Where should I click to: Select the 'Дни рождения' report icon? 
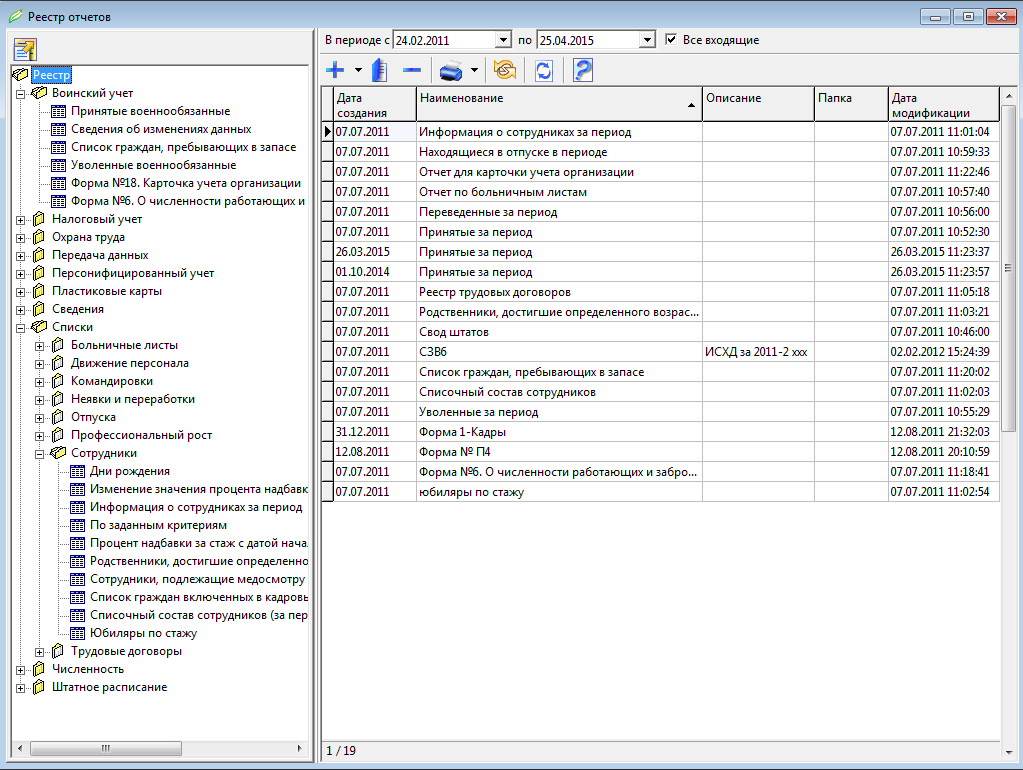[77, 471]
